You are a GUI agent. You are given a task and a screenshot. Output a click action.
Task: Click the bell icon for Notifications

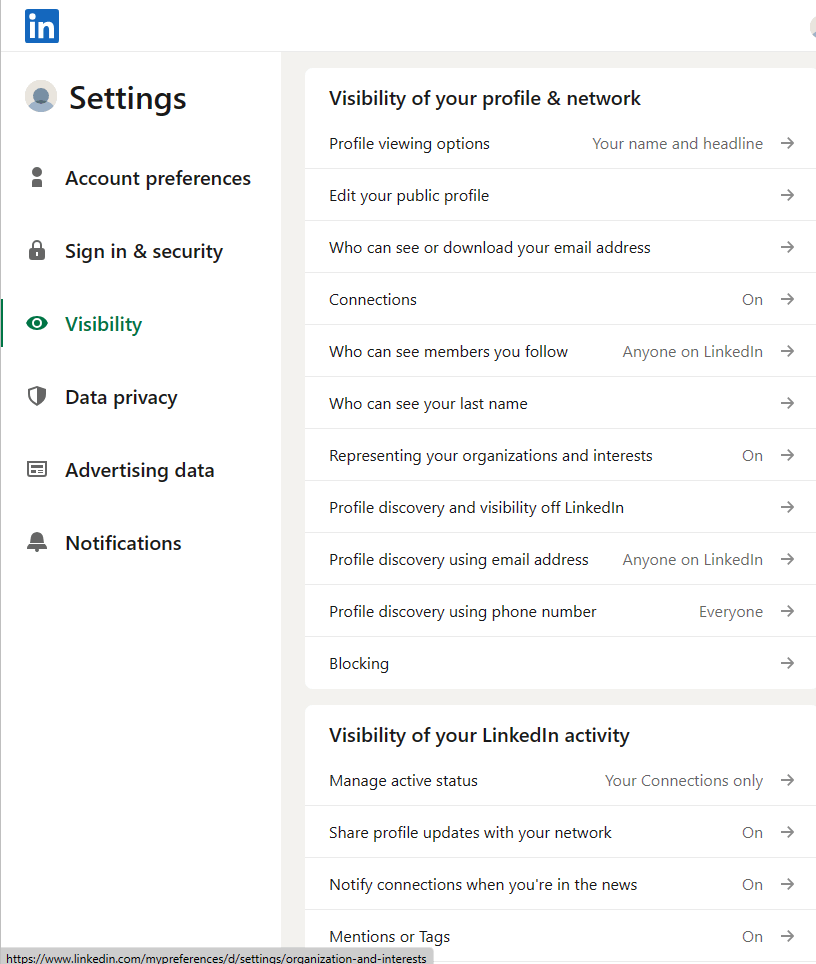pyautogui.click(x=37, y=542)
